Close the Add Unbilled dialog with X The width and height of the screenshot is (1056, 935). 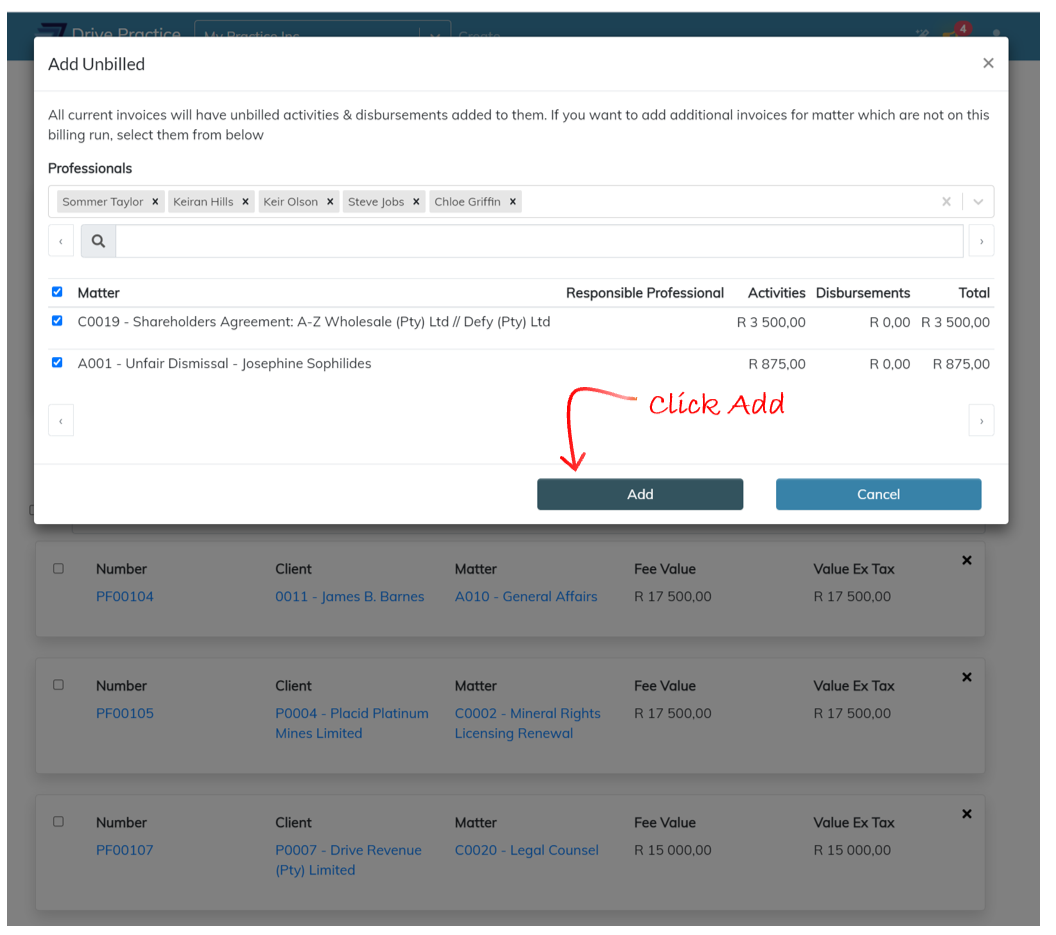[x=988, y=63]
